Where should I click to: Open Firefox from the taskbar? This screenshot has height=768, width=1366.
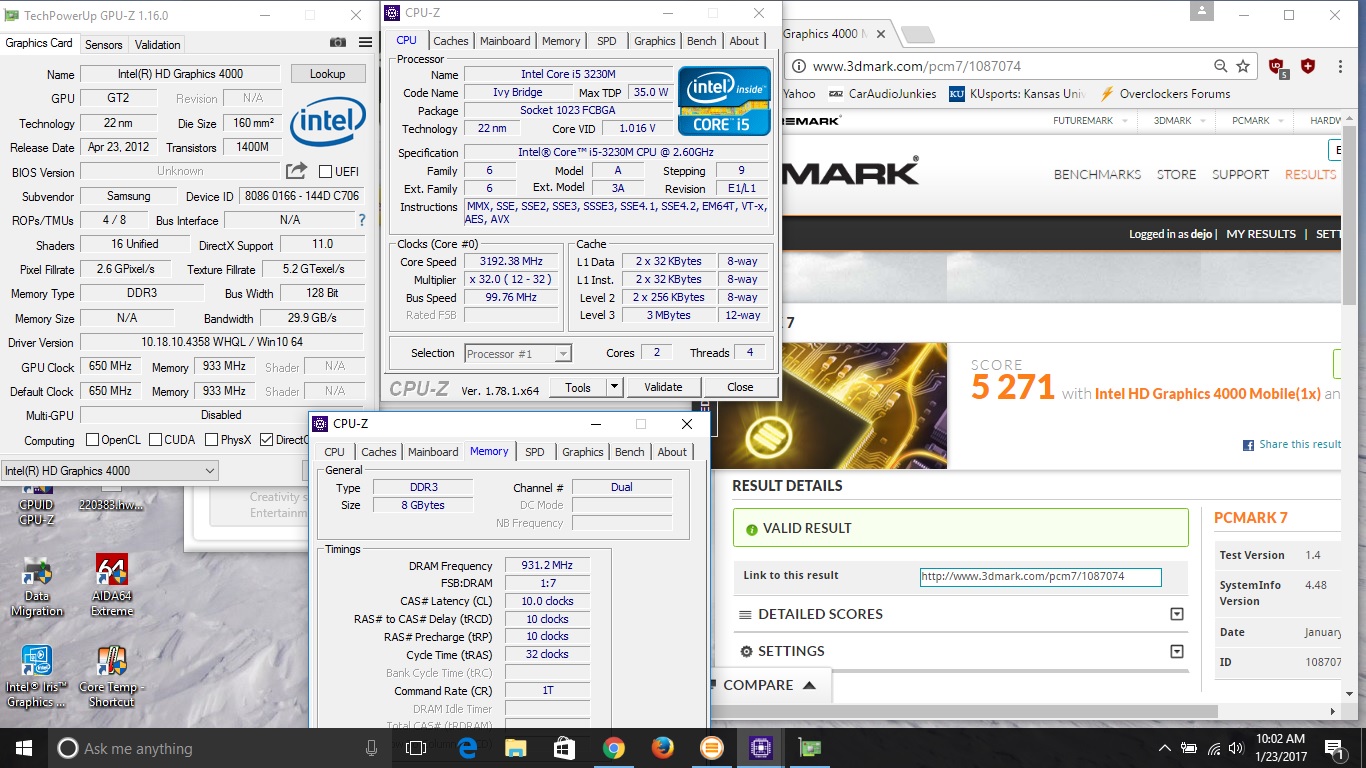[662, 748]
